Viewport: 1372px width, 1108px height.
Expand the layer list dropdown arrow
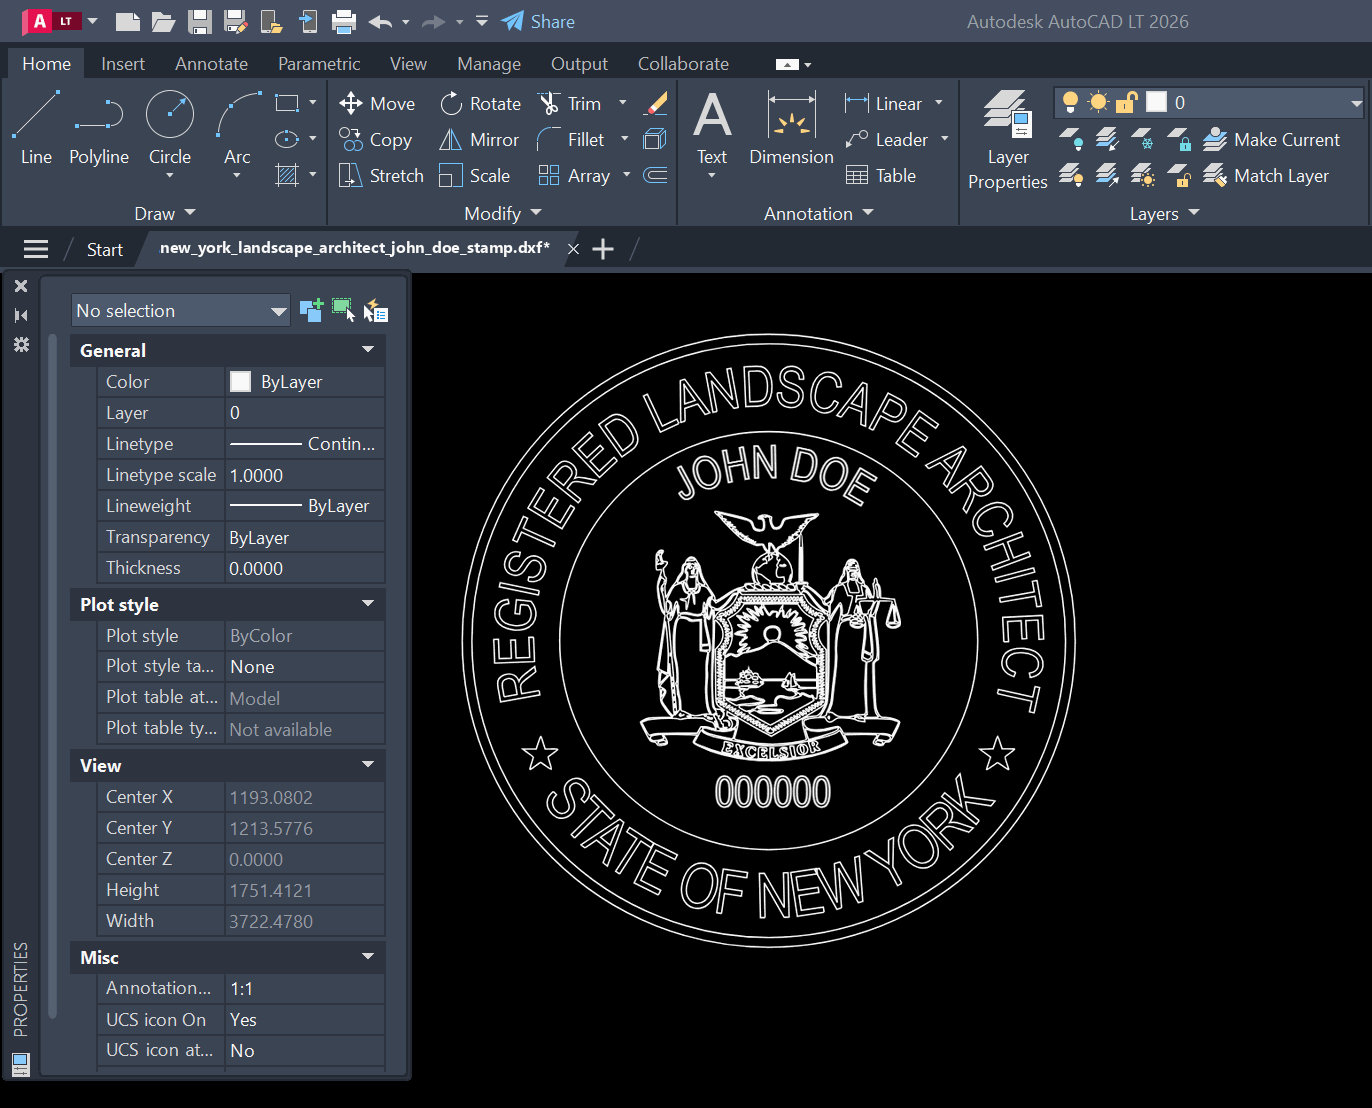[1356, 102]
